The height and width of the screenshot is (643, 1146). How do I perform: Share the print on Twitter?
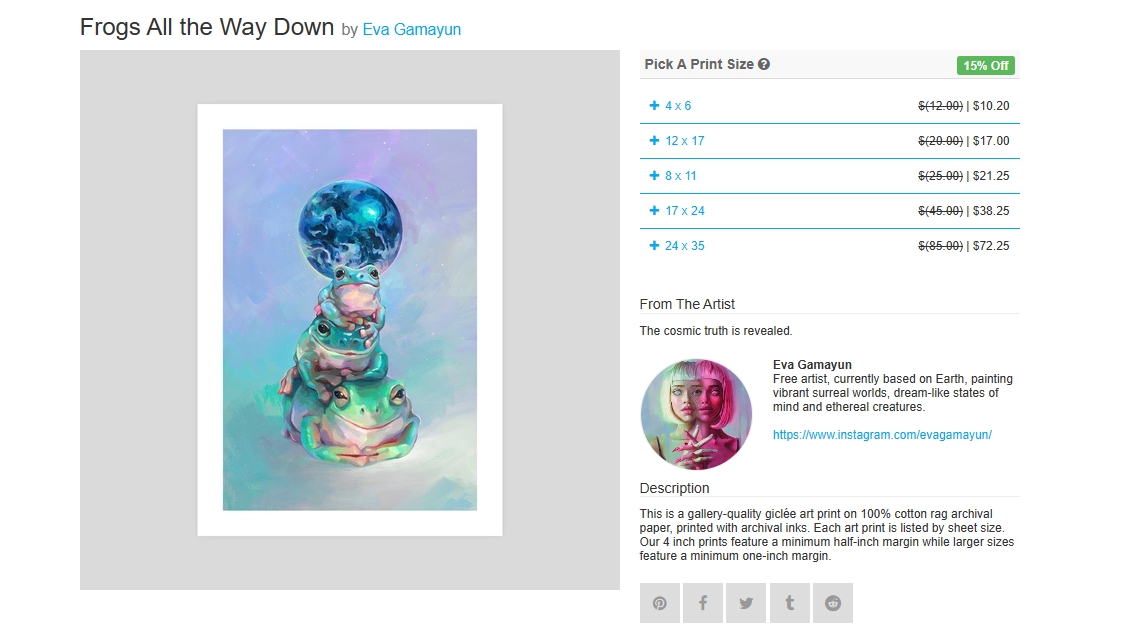[x=746, y=603]
